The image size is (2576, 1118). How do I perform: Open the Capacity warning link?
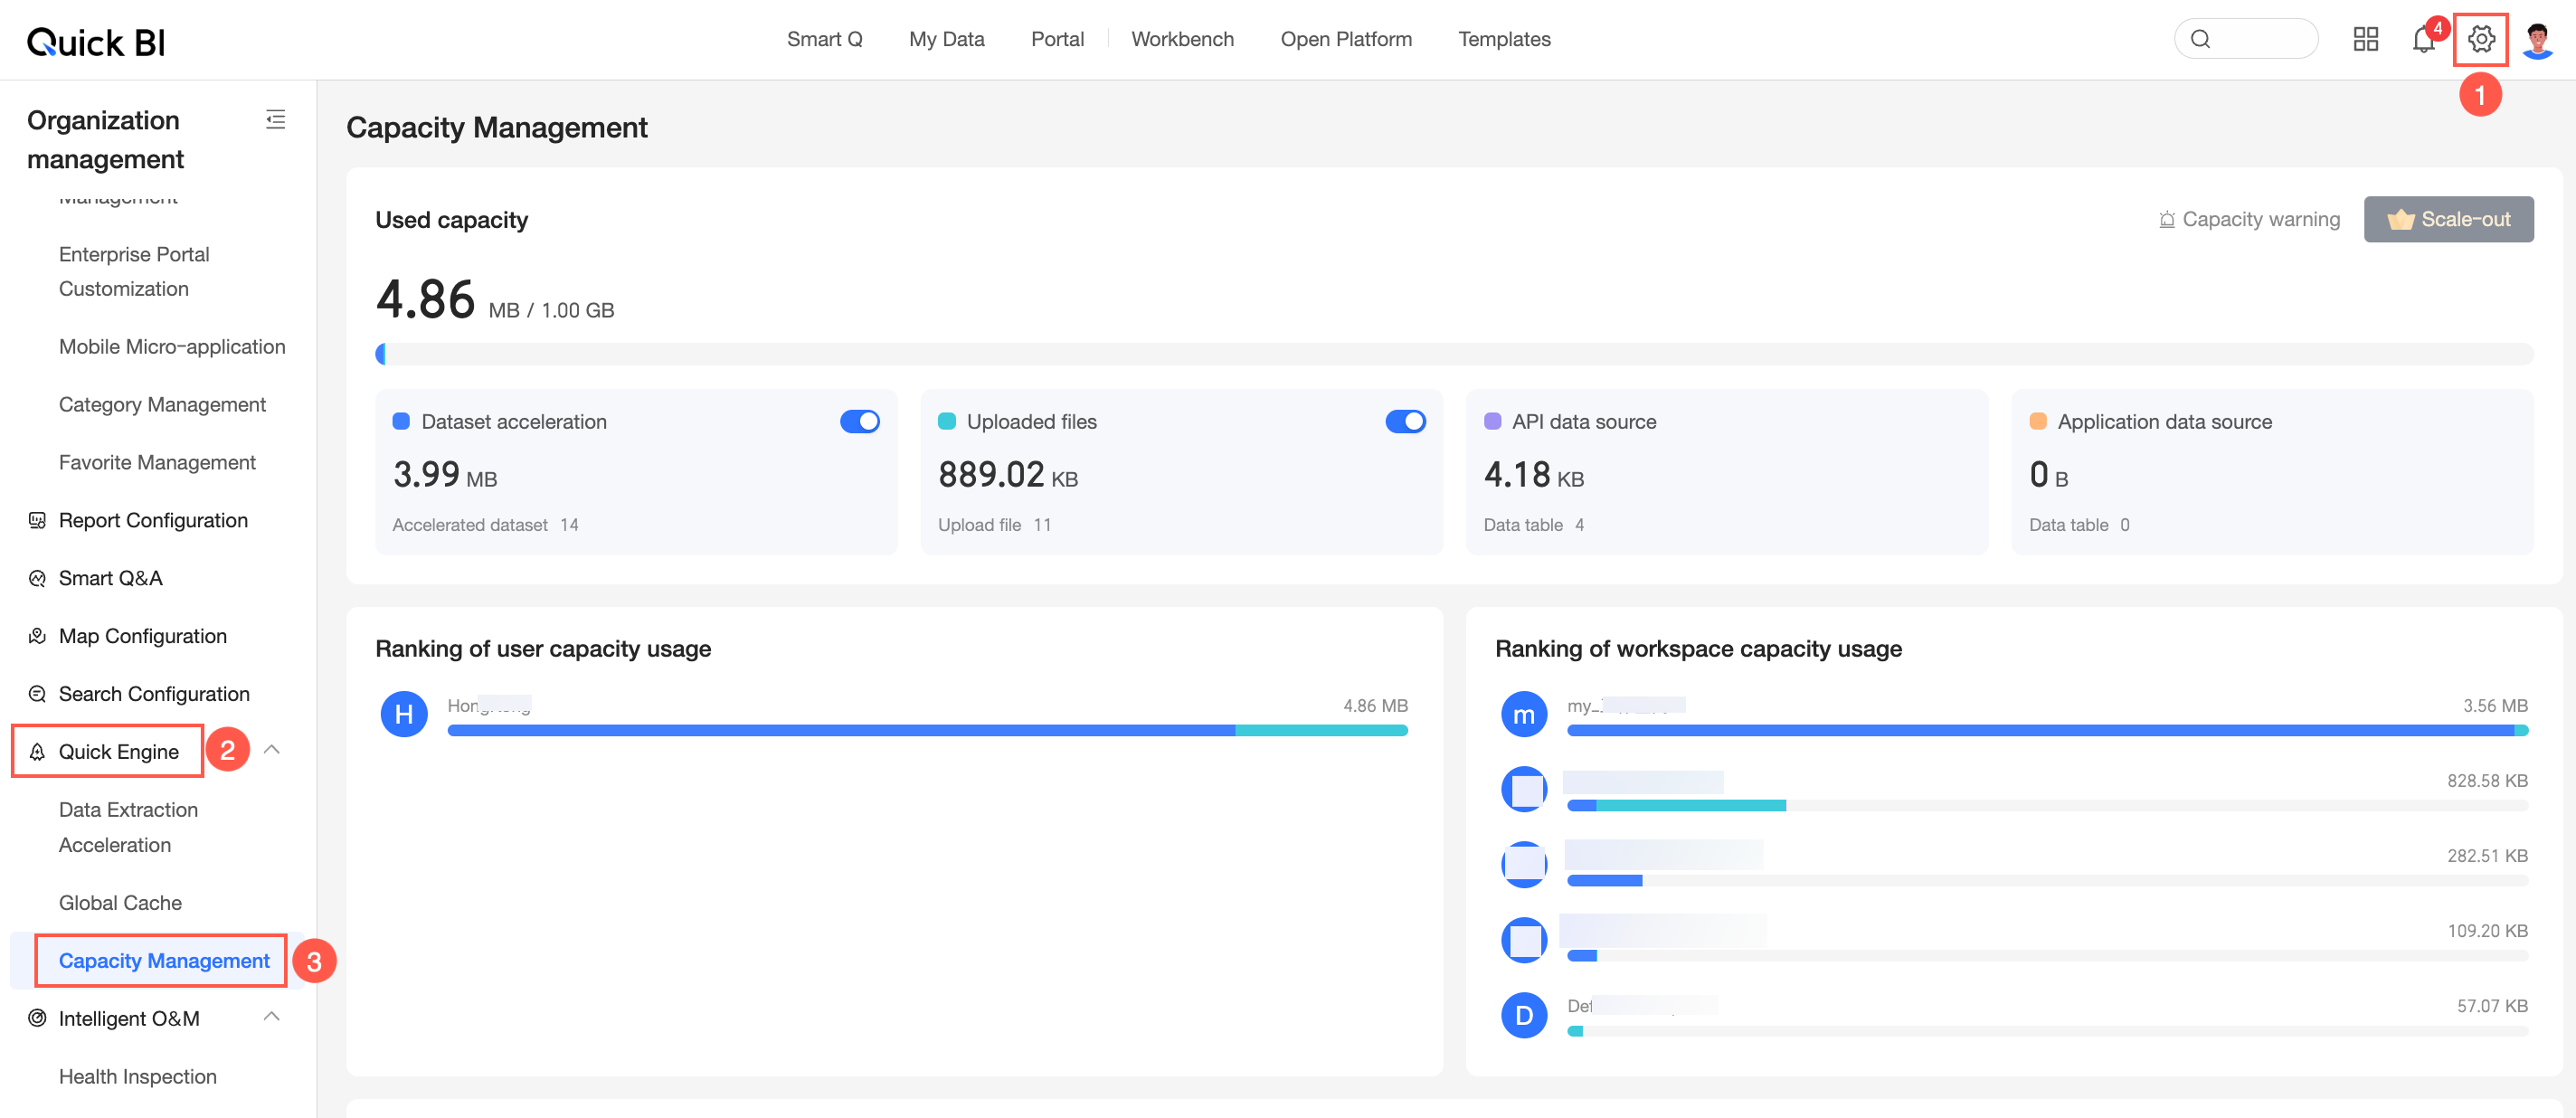[2249, 219]
